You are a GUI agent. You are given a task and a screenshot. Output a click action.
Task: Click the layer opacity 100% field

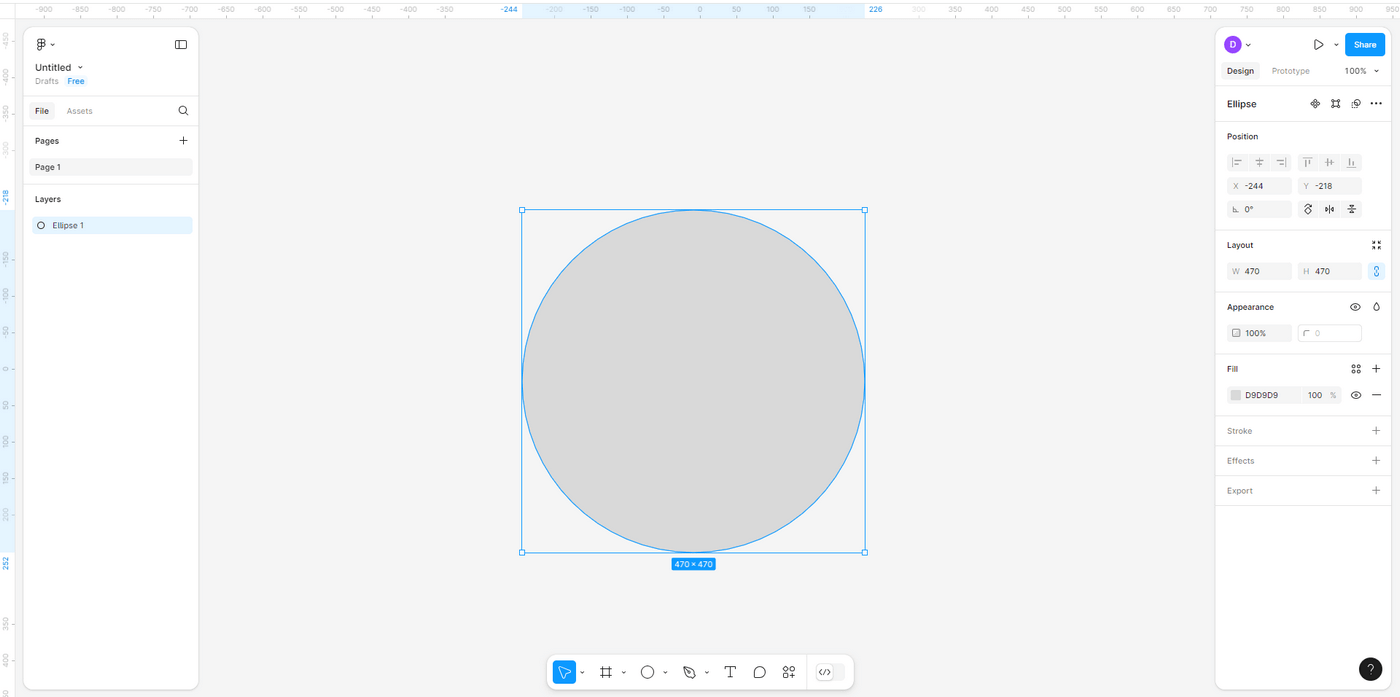coord(1259,333)
